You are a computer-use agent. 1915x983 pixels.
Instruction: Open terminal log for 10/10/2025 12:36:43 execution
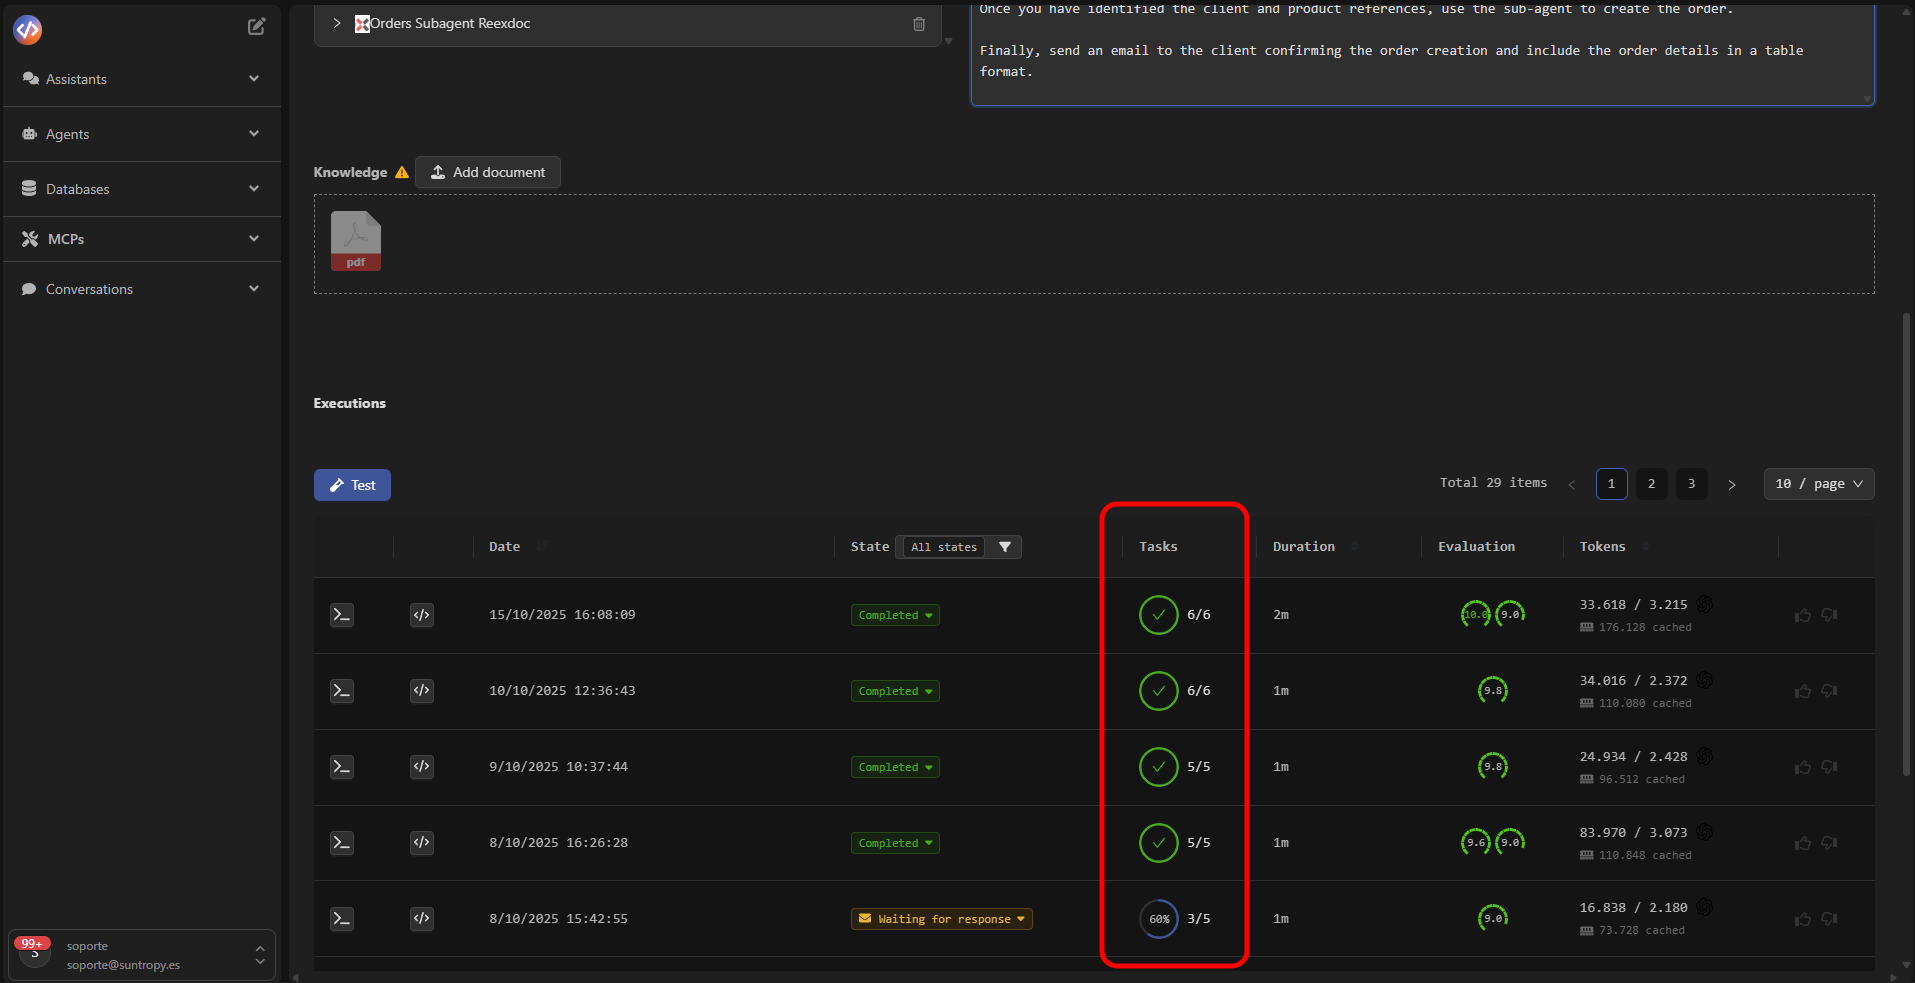(342, 691)
